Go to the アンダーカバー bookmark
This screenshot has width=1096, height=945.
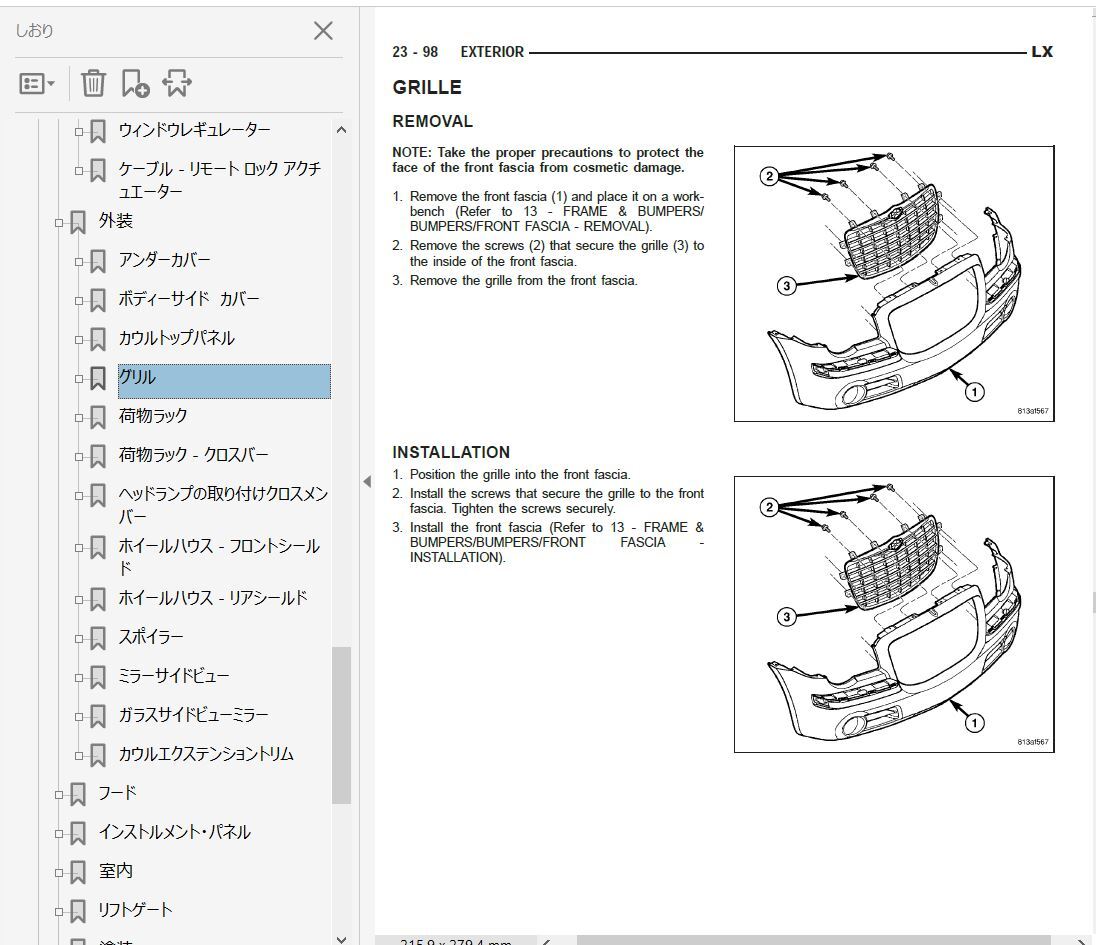point(164,260)
